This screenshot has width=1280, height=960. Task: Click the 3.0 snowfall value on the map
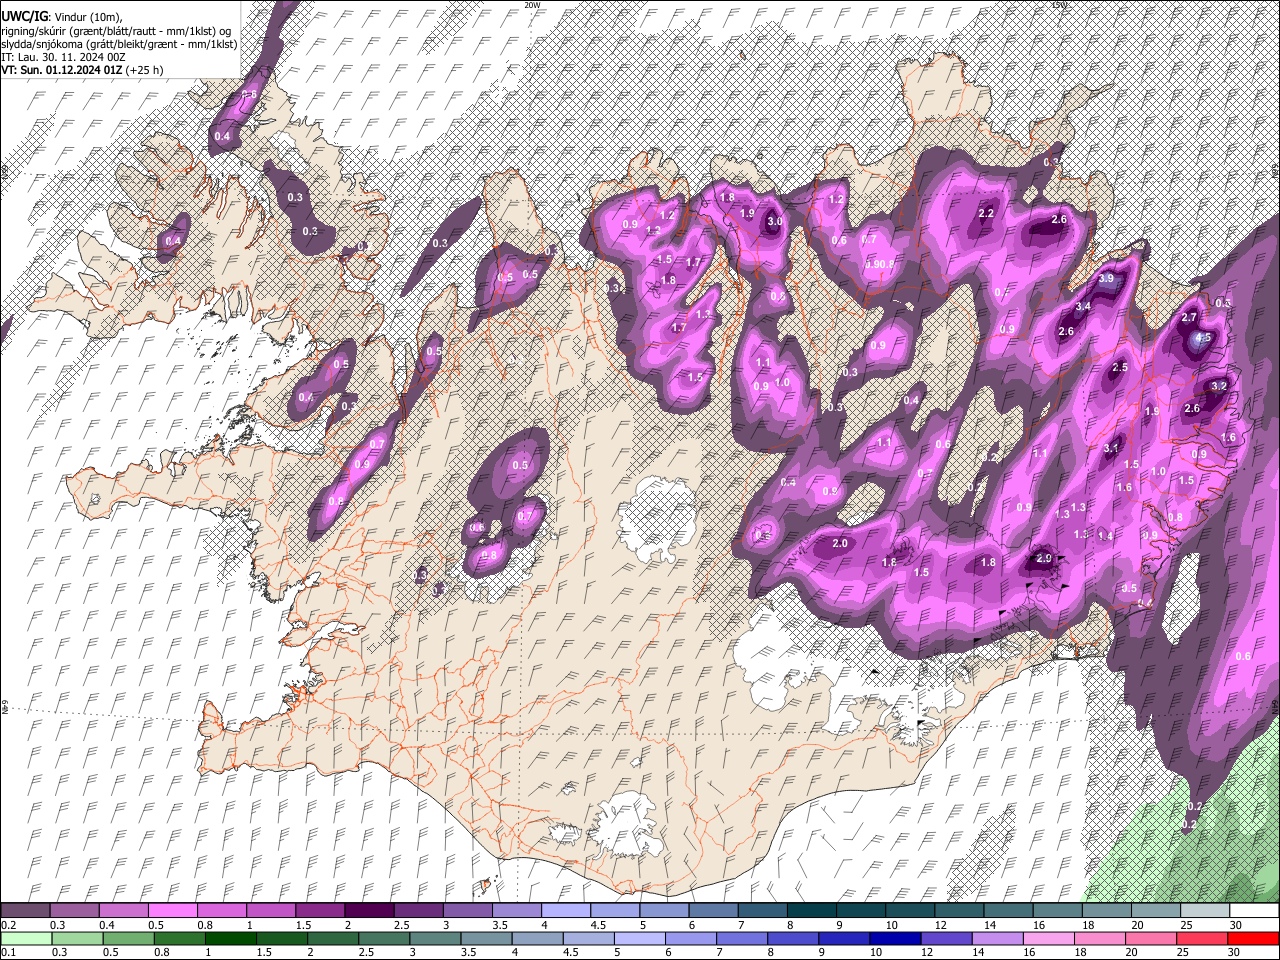[775, 221]
